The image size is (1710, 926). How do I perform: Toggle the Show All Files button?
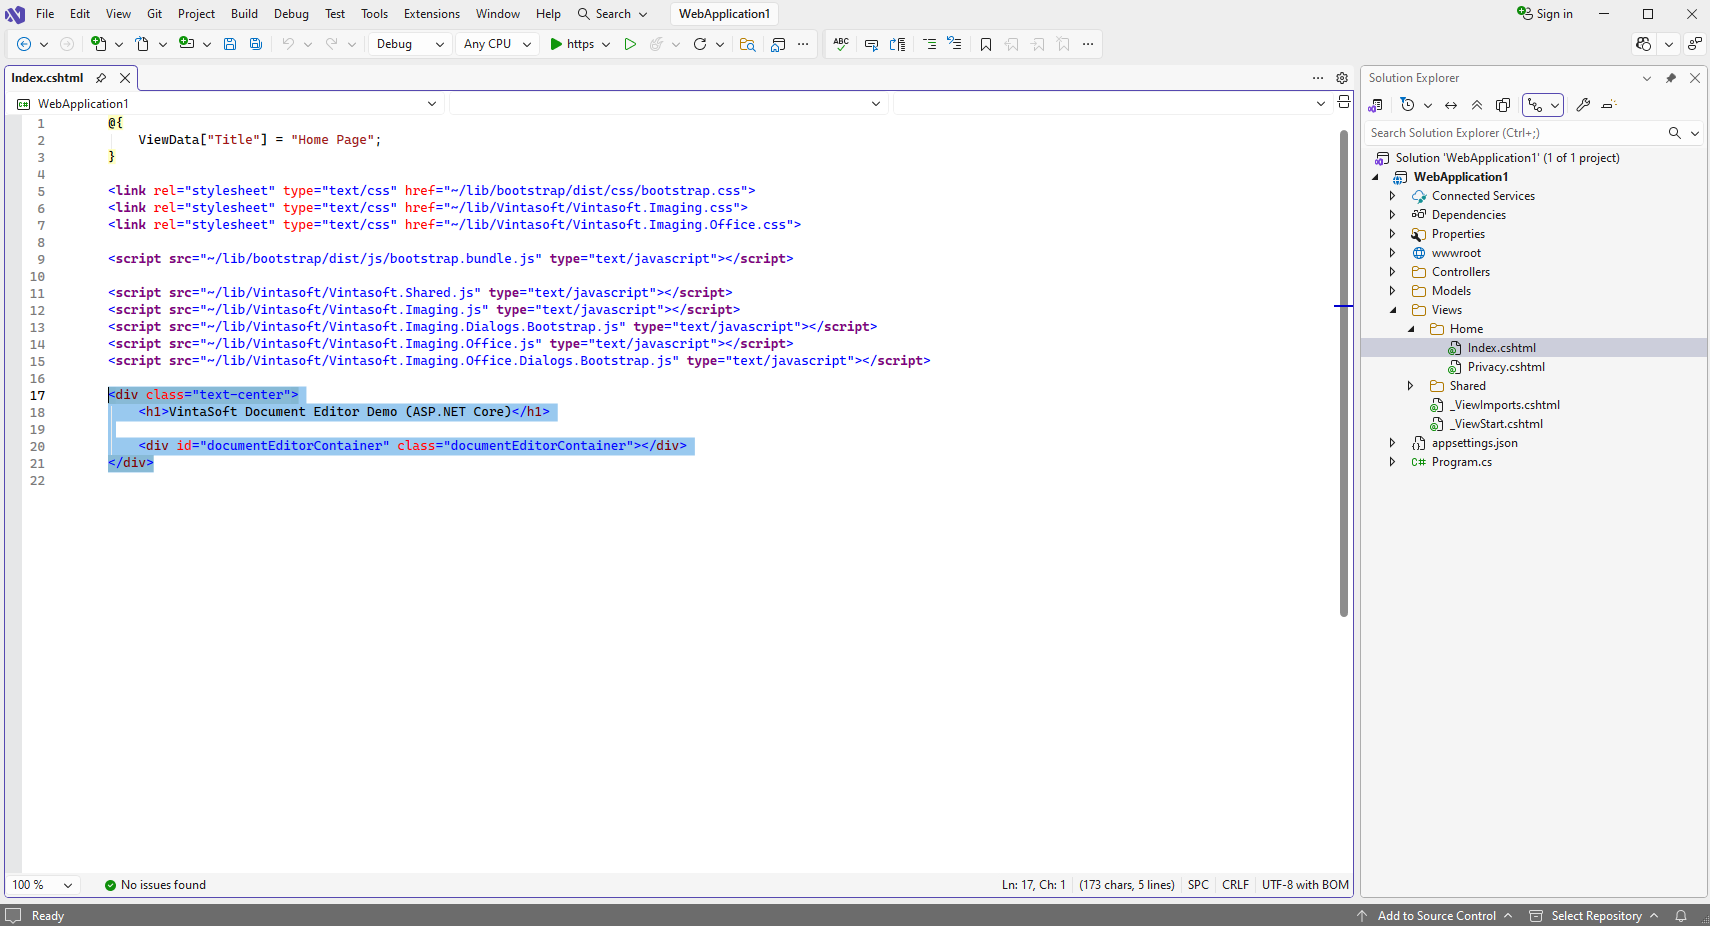(1503, 105)
